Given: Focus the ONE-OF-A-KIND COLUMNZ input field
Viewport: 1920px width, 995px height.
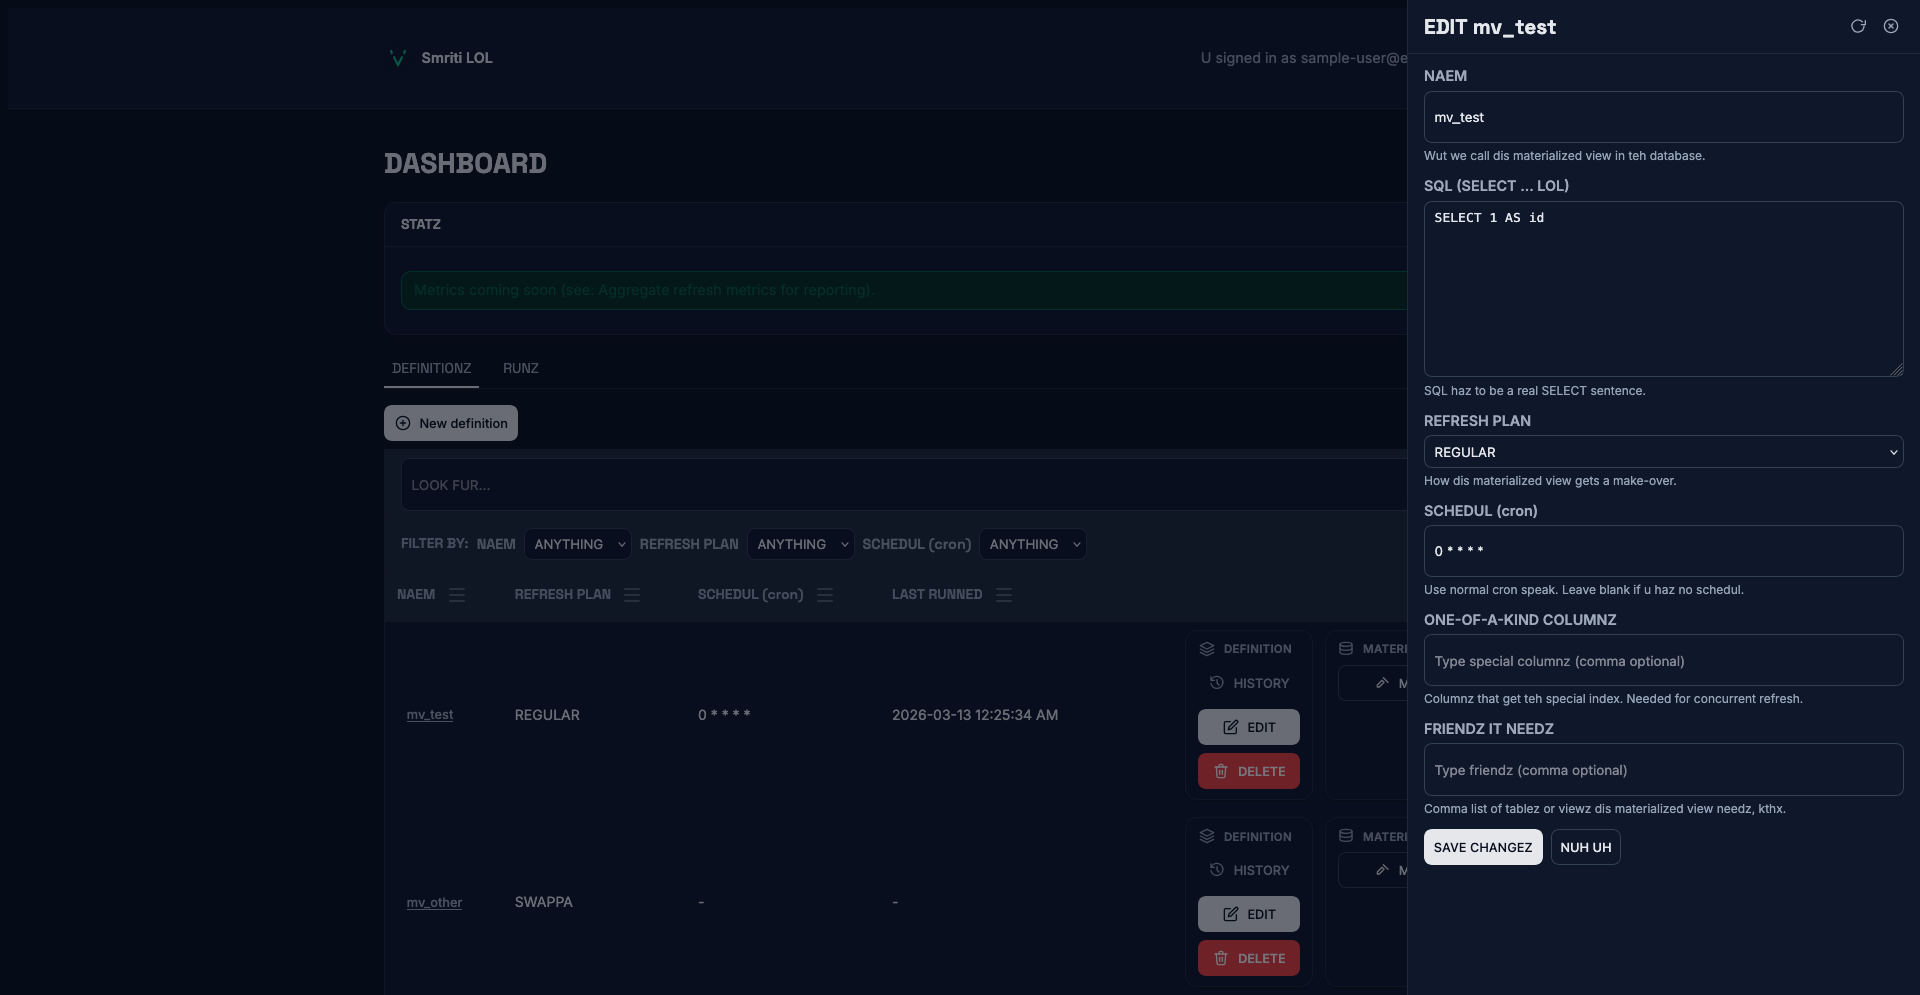Looking at the screenshot, I should (x=1662, y=661).
